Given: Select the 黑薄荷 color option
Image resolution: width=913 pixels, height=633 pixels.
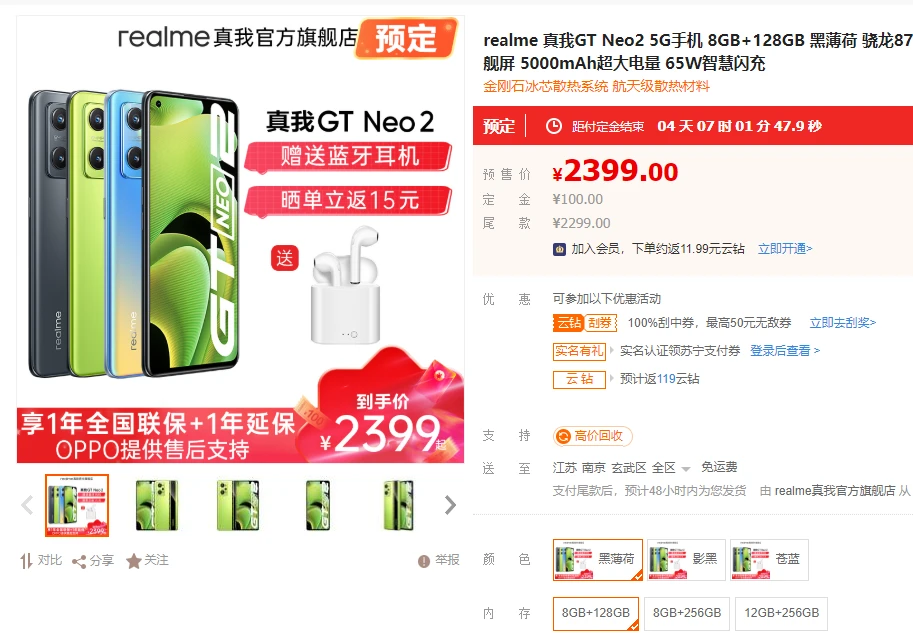Looking at the screenshot, I should coord(597,560).
